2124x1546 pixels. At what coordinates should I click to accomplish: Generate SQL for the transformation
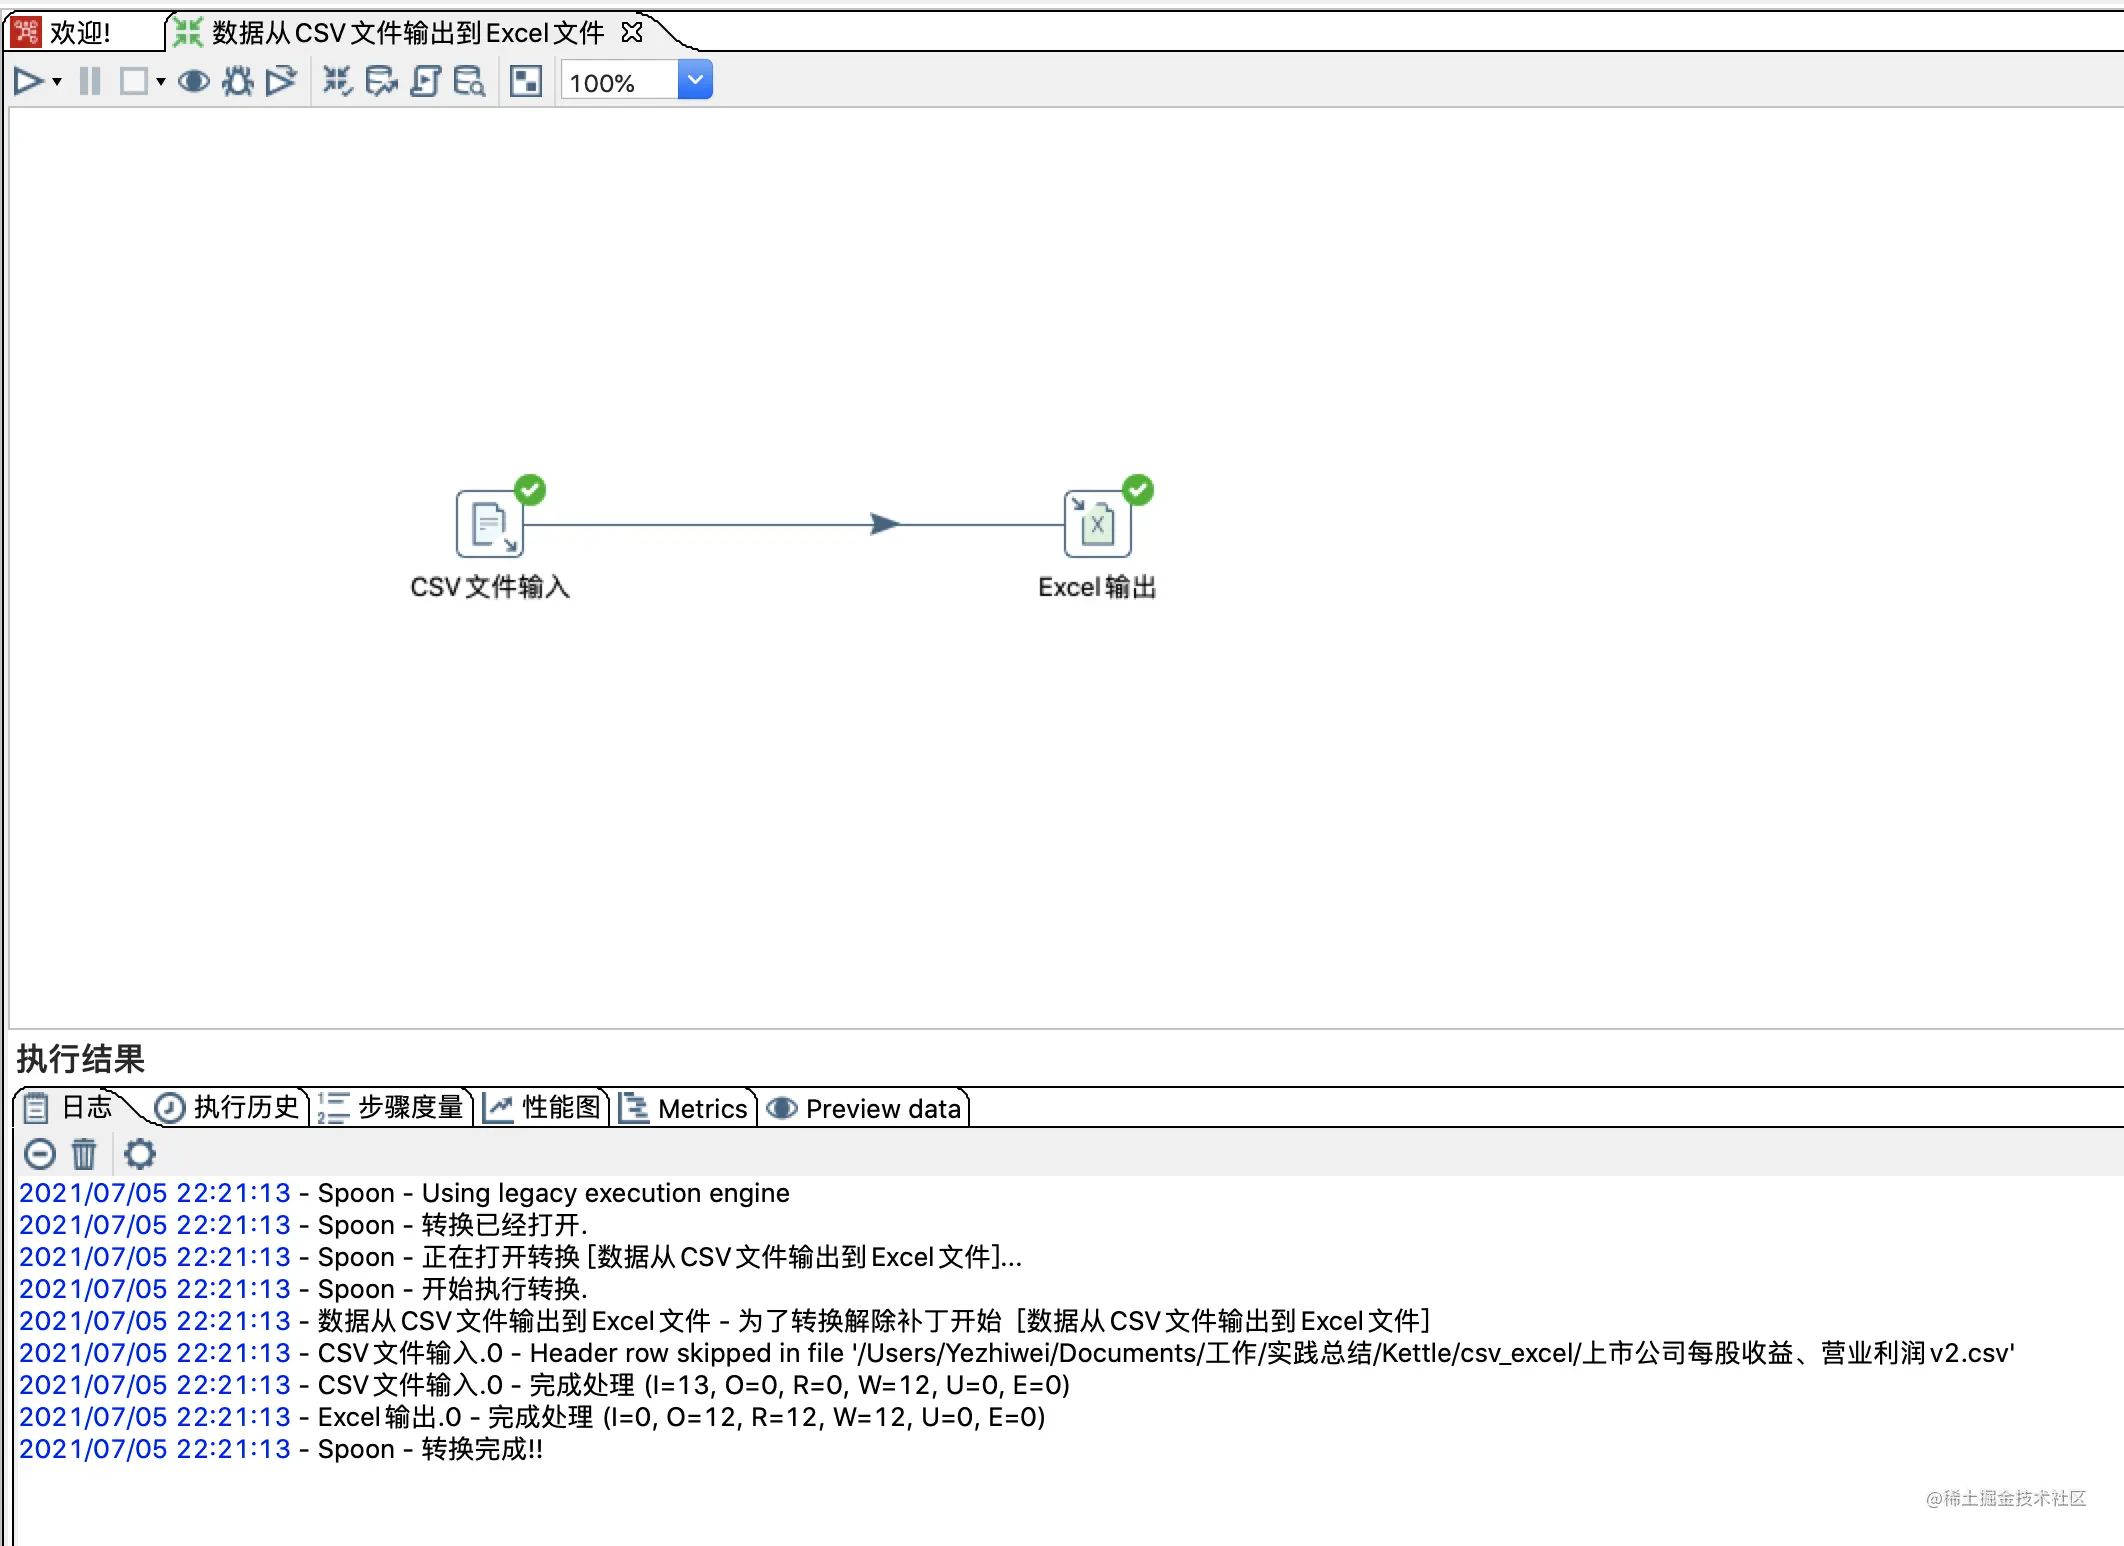[x=425, y=81]
